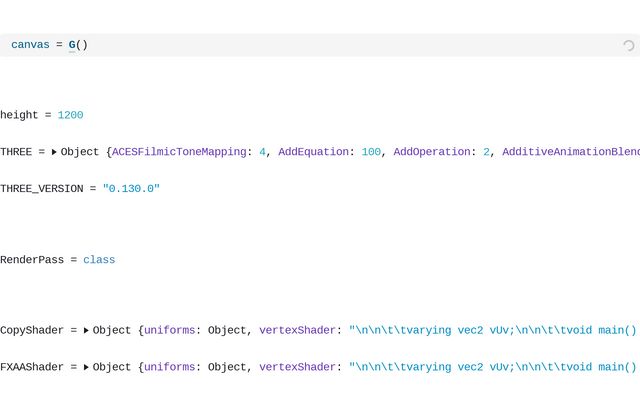Click the AddOperation property key

pos(431,152)
